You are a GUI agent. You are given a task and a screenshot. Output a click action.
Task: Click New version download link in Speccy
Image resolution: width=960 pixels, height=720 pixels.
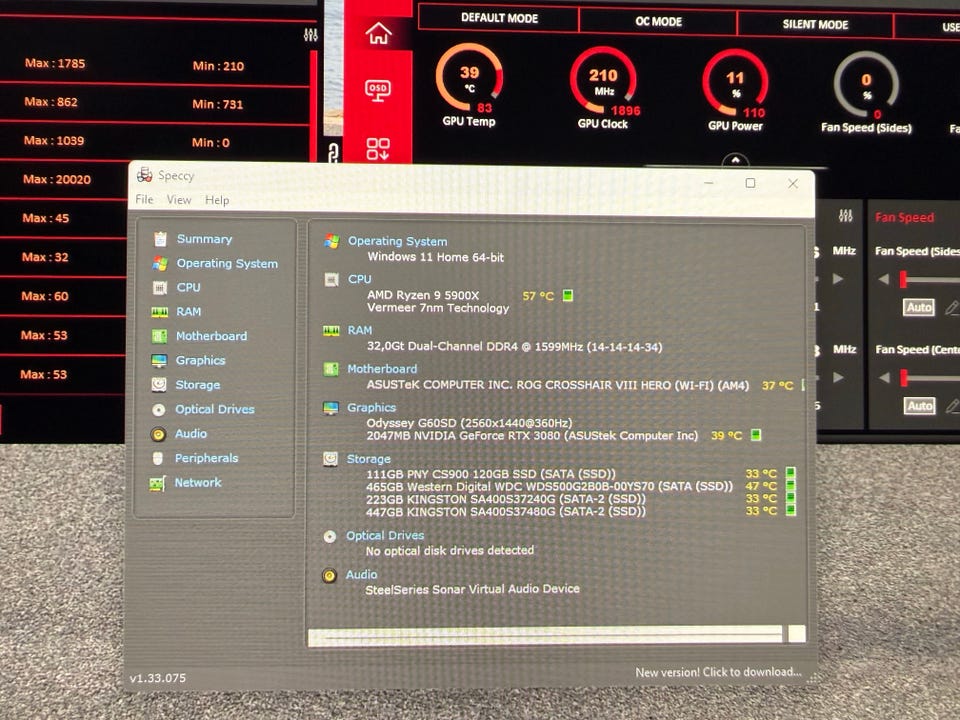tap(718, 672)
